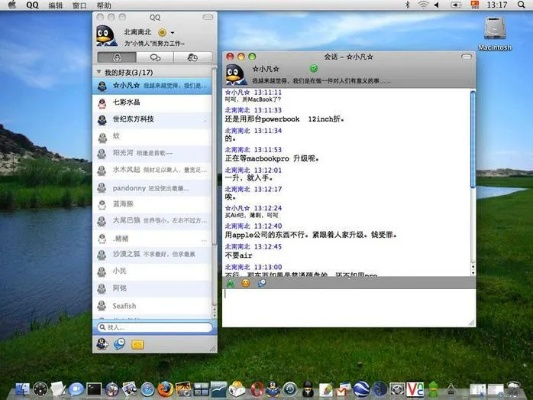533x400 pixels.
Task: Select contact pandonny
Action: [x=152, y=188]
